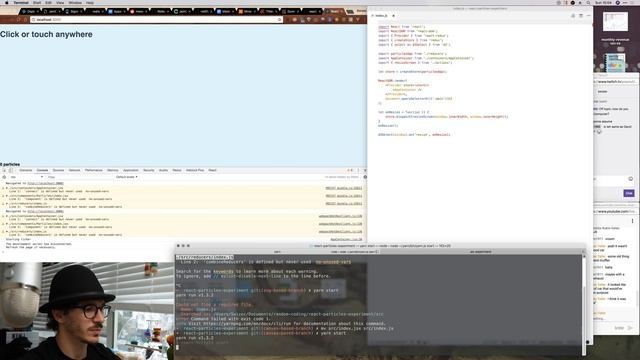Open the Terminal menu in menu bar
This screenshot has width=640, height=360.
(21, 2)
